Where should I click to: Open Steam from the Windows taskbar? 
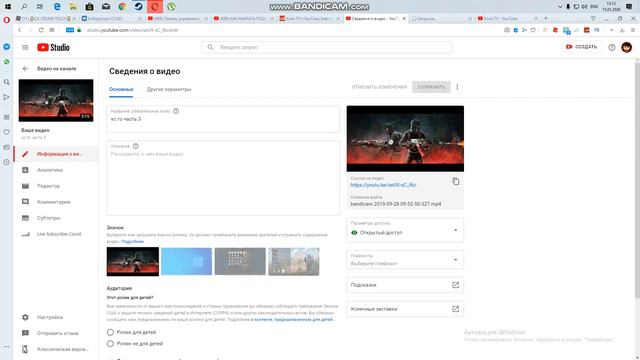pos(138,7)
